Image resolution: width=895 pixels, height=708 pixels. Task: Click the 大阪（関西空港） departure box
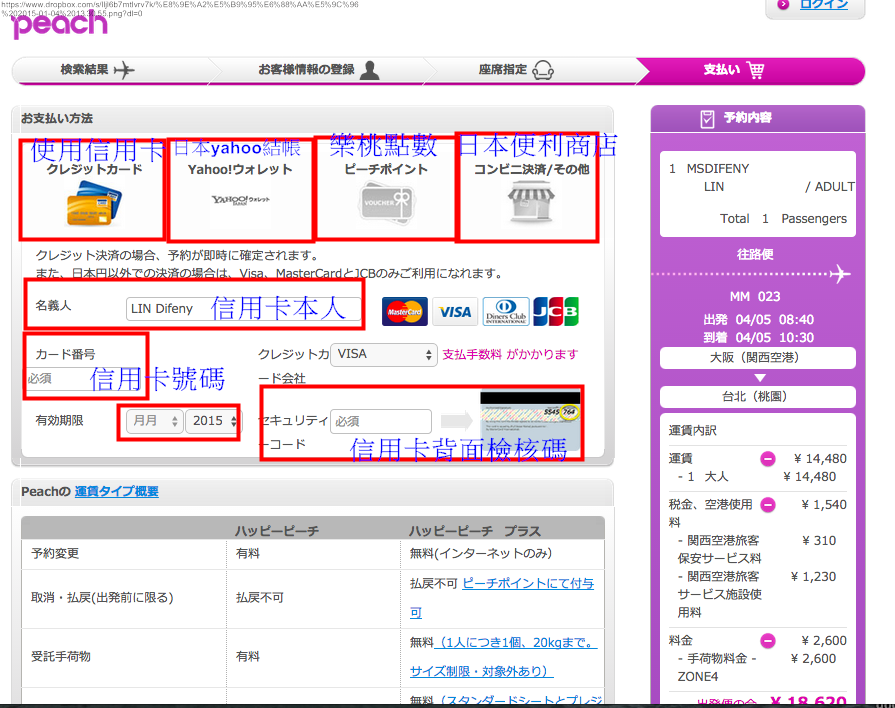point(757,358)
